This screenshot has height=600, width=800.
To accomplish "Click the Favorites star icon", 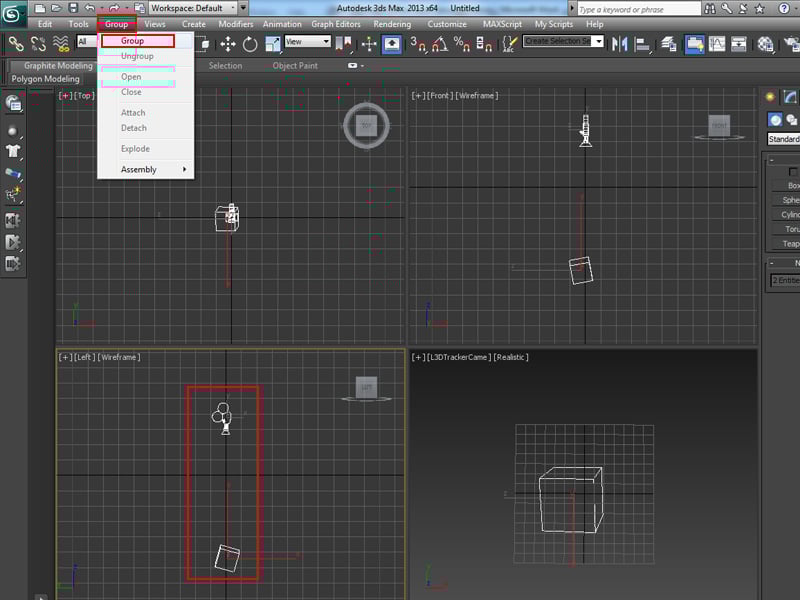I will coord(760,9).
